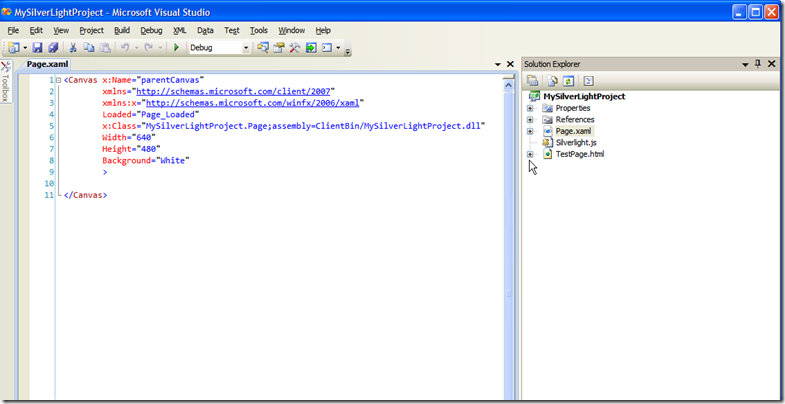Image resolution: width=785 pixels, height=404 pixels.
Task: Close the Solution Explorer panel
Action: (771, 64)
